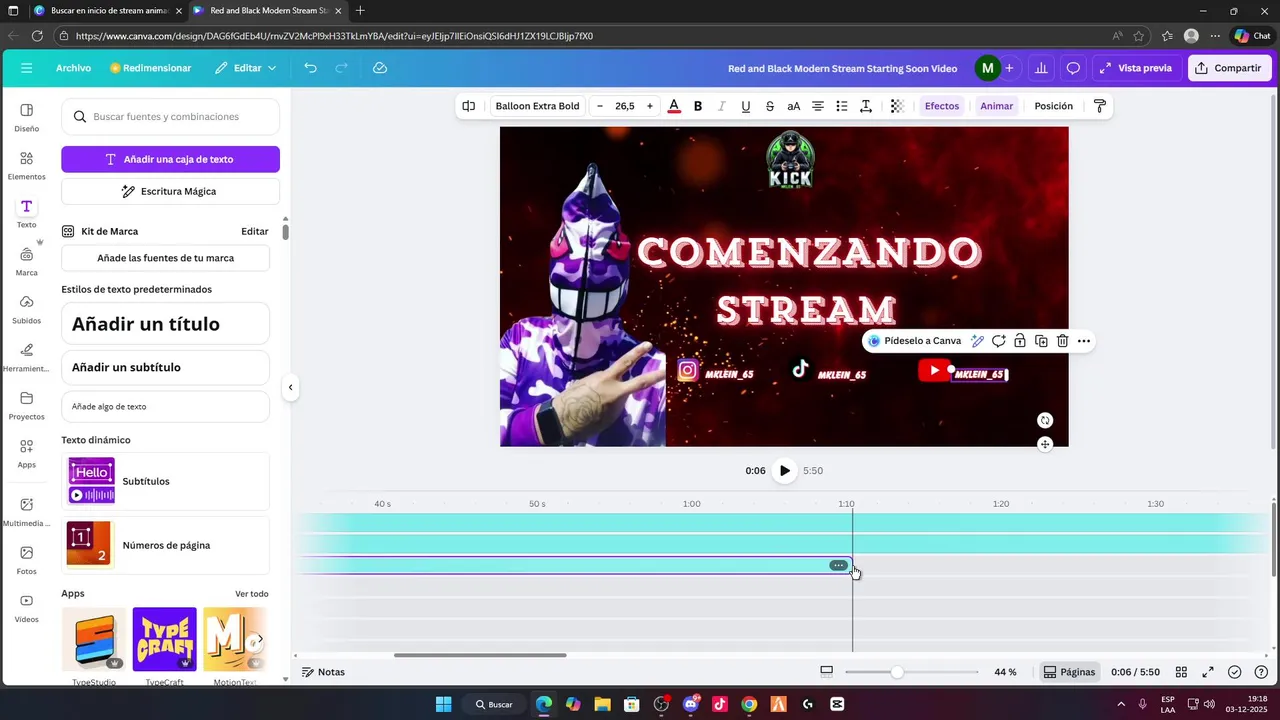Screen dimensions: 1280x720
Task: Open the Herramientas sidebar panel
Action: 27,357
